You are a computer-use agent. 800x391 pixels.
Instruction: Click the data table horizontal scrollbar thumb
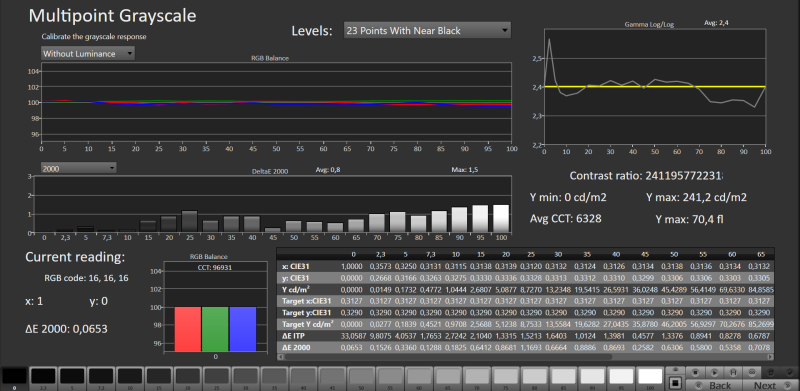(447, 357)
